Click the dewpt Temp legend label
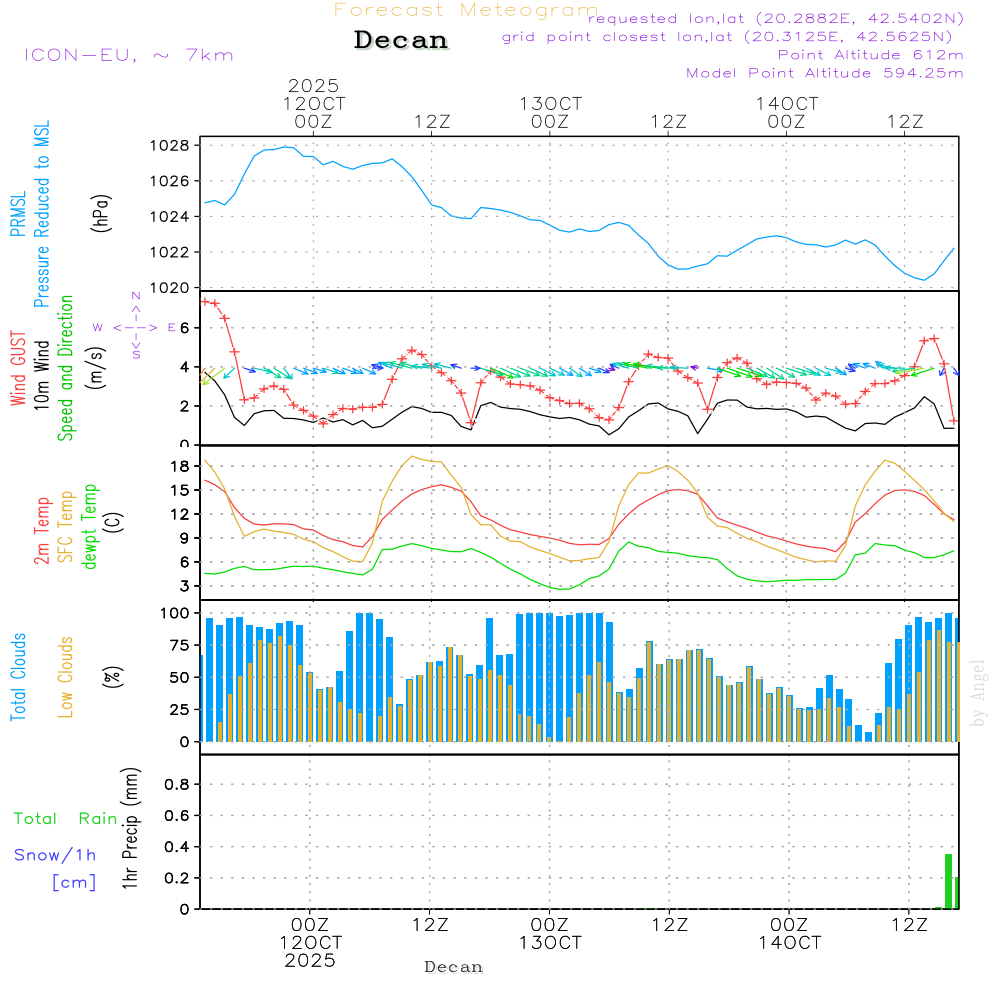 90,526
